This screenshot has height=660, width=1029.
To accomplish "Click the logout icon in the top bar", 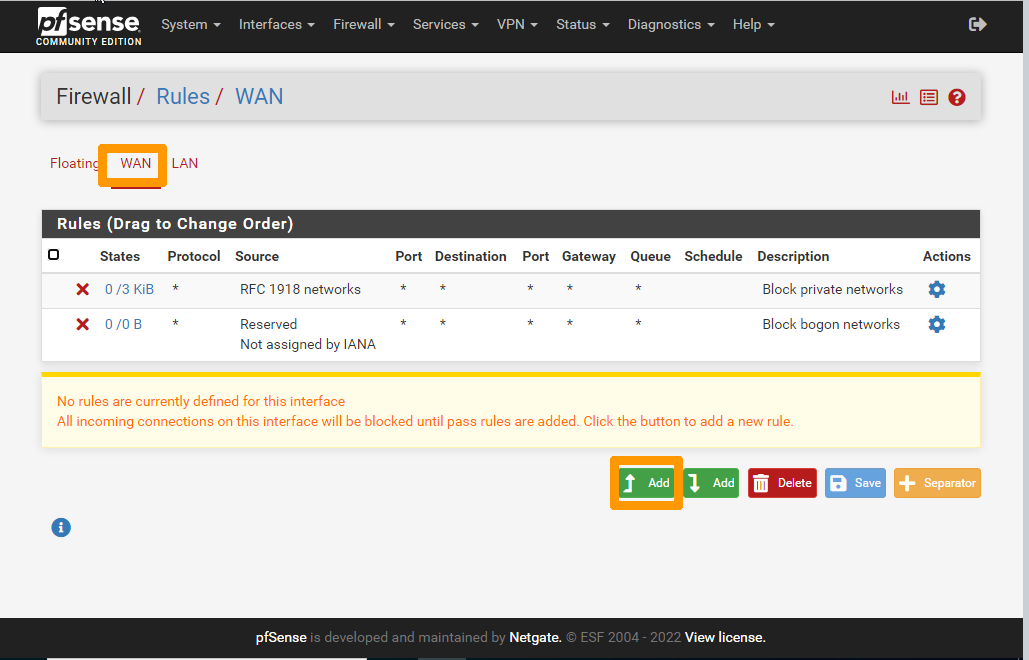I will click(976, 23).
